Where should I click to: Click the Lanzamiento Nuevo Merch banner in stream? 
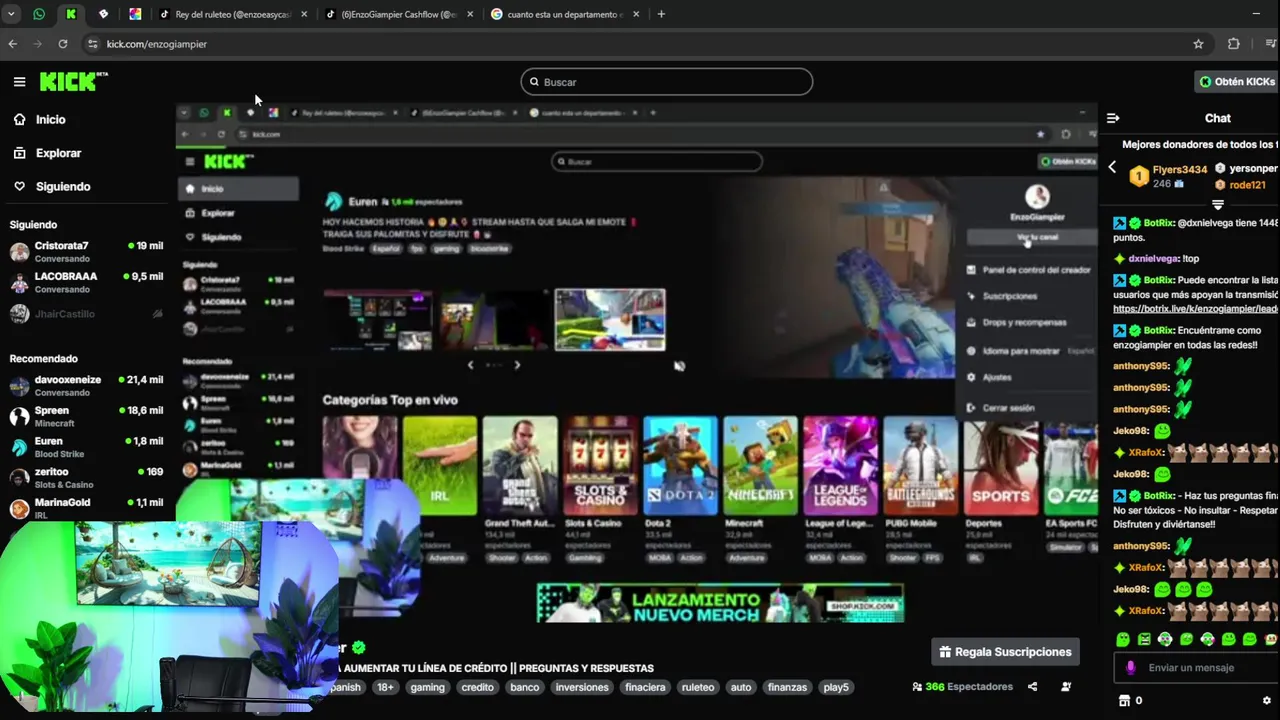tap(720, 603)
